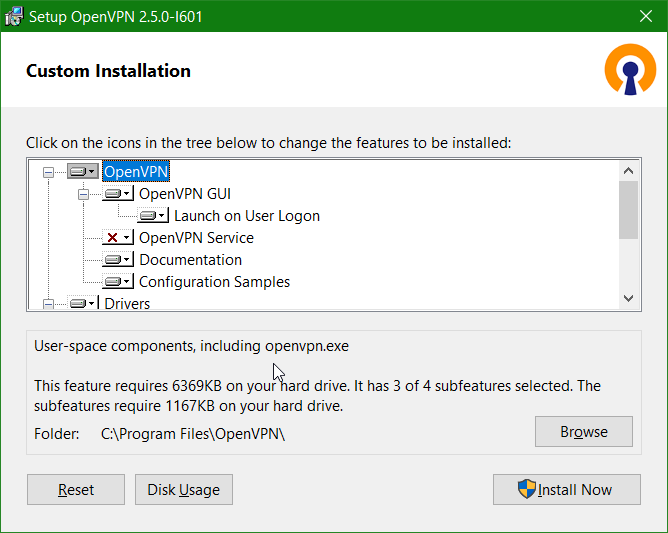Viewport: 668px width, 533px height.
Task: Select the OpenVPN Service tree item
Action: pos(196,238)
